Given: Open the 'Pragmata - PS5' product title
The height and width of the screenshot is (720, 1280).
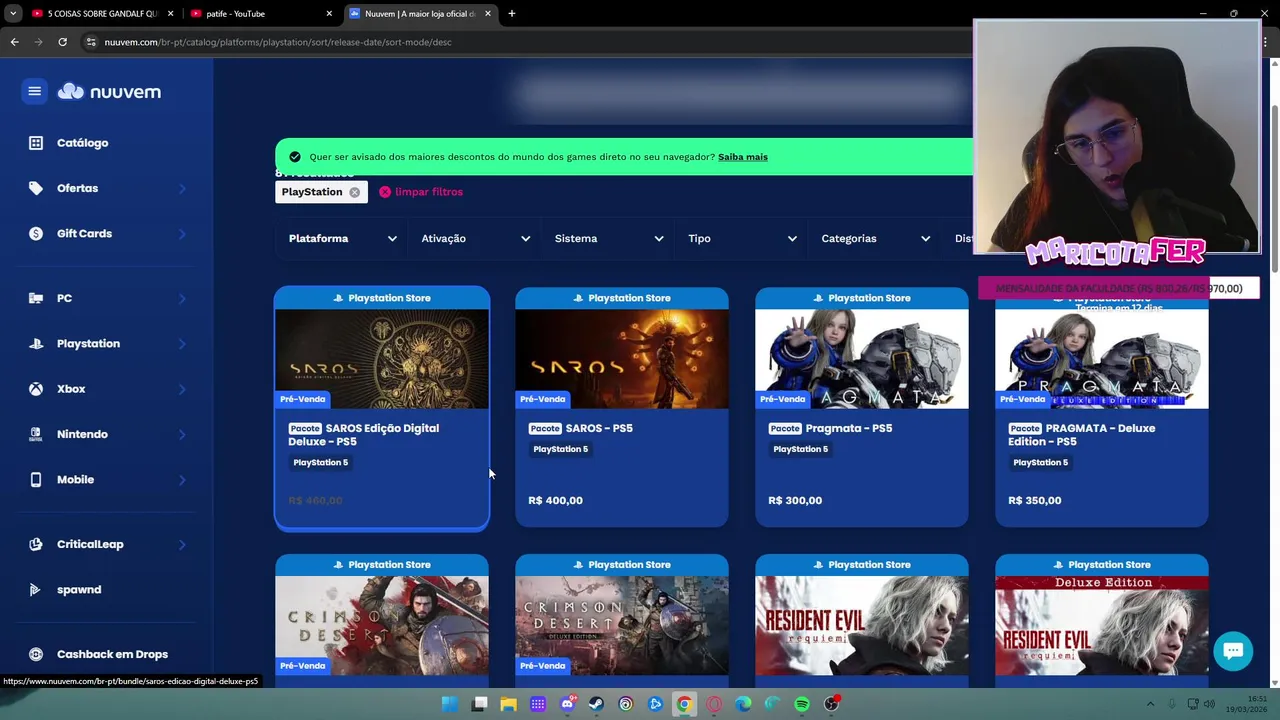Looking at the screenshot, I should click(849, 428).
